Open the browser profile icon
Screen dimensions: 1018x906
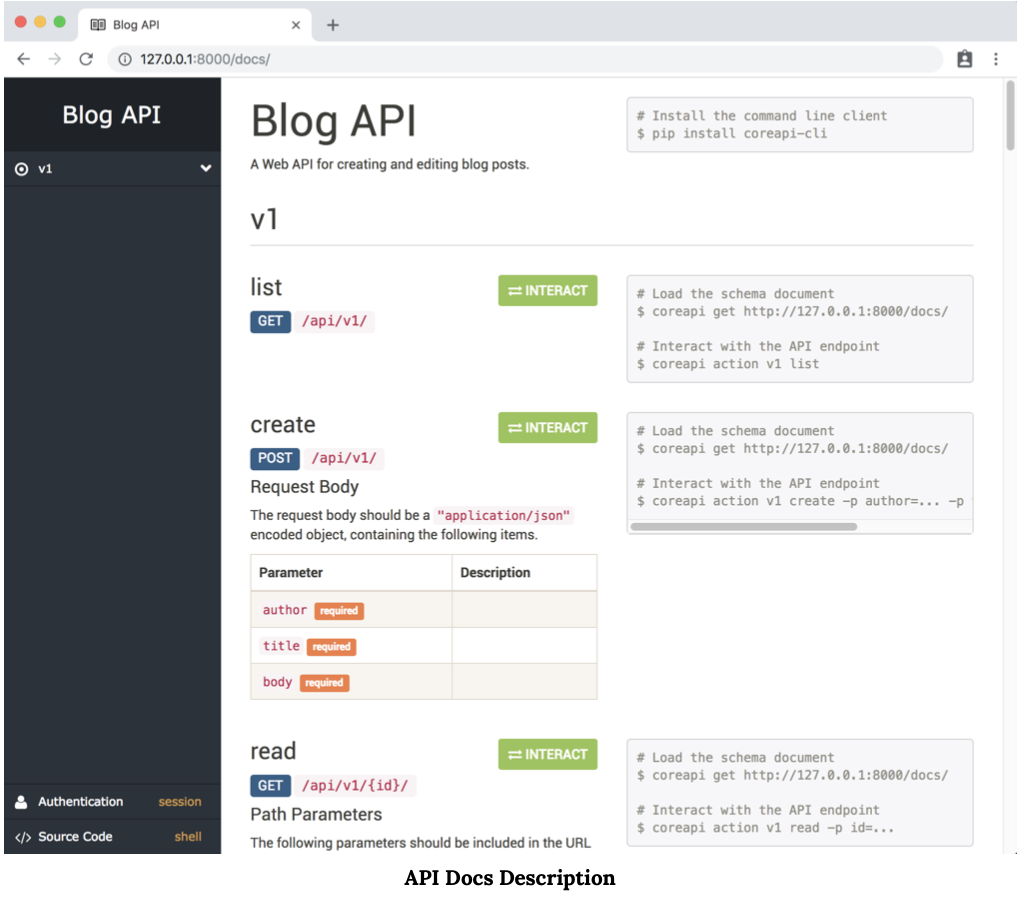tap(965, 59)
